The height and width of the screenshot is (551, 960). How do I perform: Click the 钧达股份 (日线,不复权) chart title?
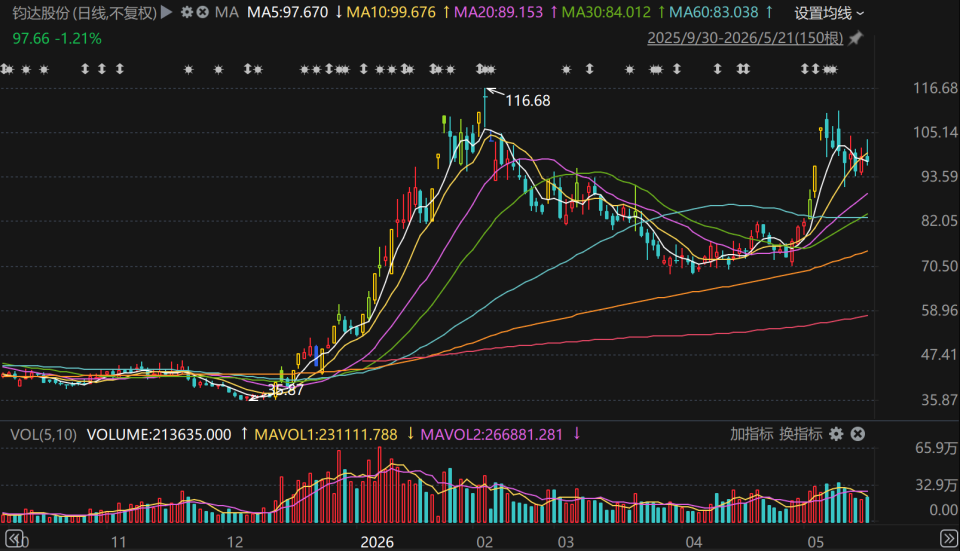tap(84, 12)
